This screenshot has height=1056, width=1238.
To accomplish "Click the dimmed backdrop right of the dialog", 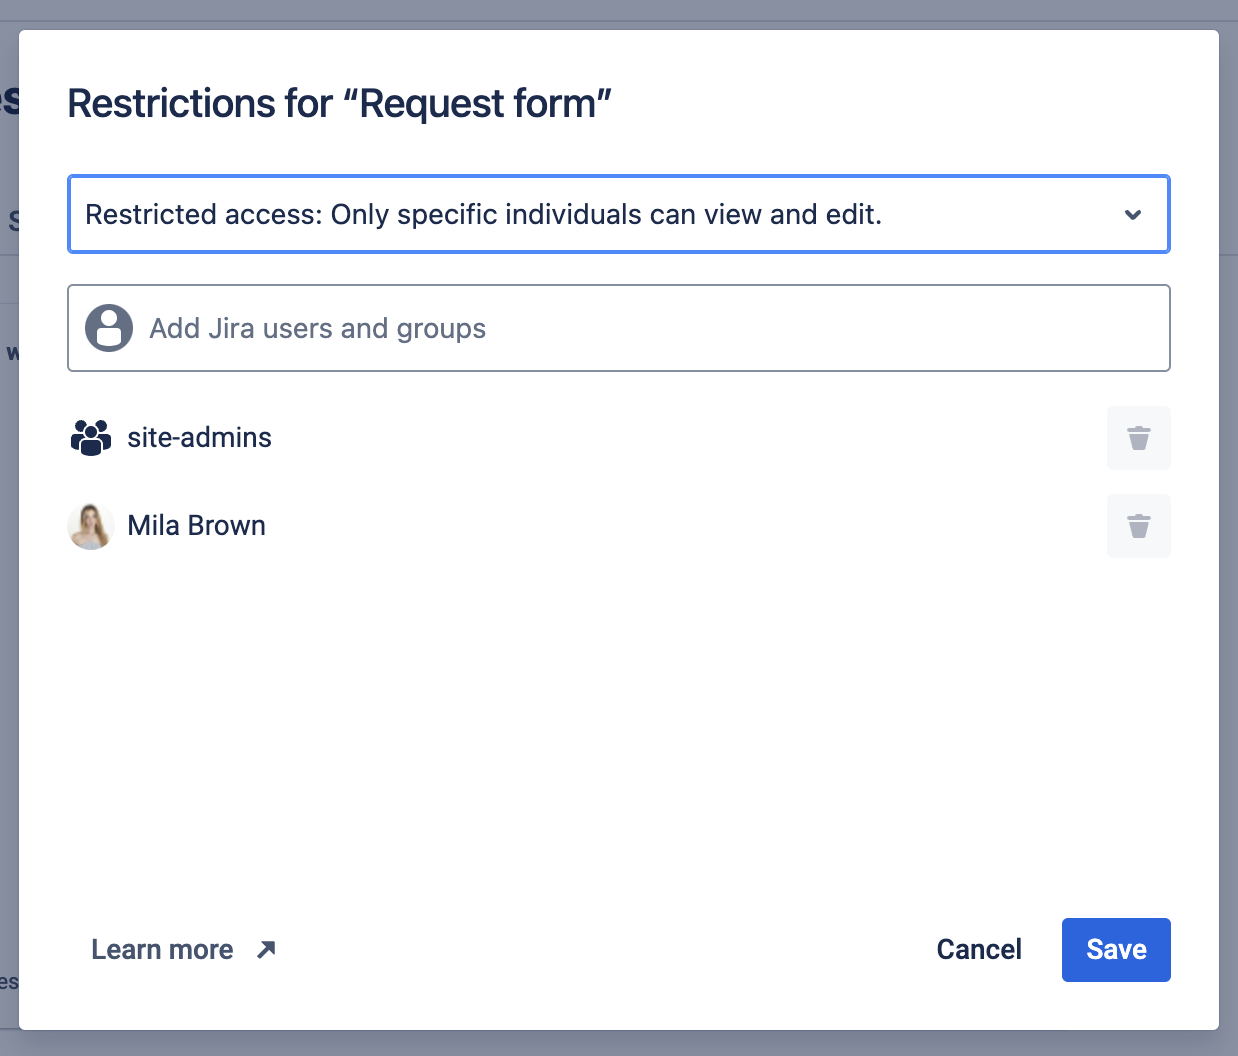I will tap(1229, 600).
